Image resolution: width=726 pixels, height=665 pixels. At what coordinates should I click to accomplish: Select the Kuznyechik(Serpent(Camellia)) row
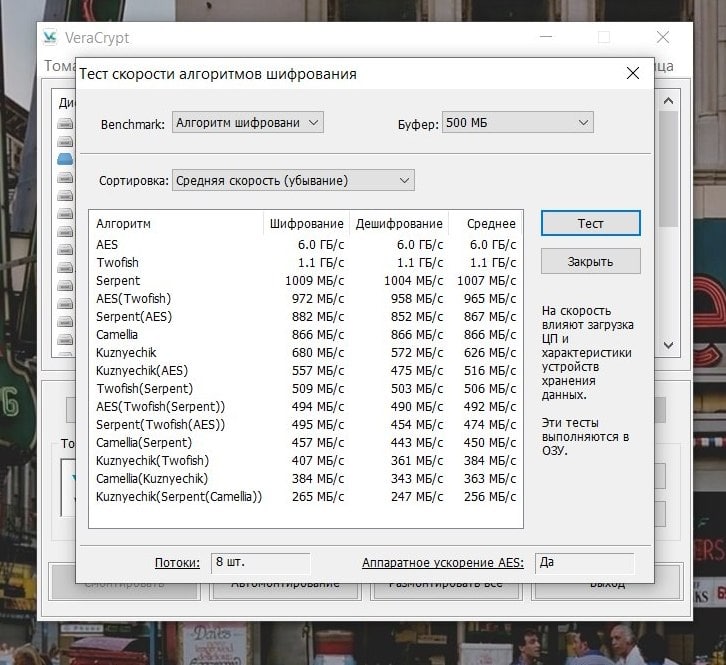pyautogui.click(x=306, y=497)
